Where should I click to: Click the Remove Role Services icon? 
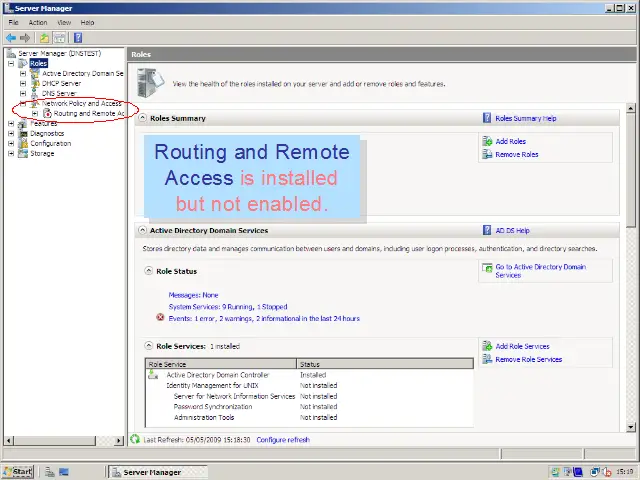[487, 359]
